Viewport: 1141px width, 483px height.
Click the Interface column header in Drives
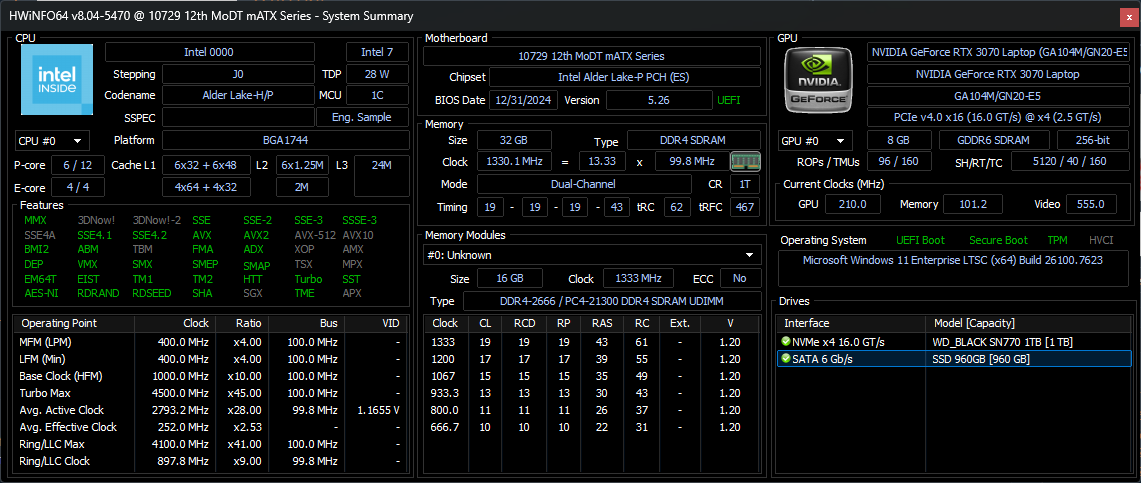851,323
